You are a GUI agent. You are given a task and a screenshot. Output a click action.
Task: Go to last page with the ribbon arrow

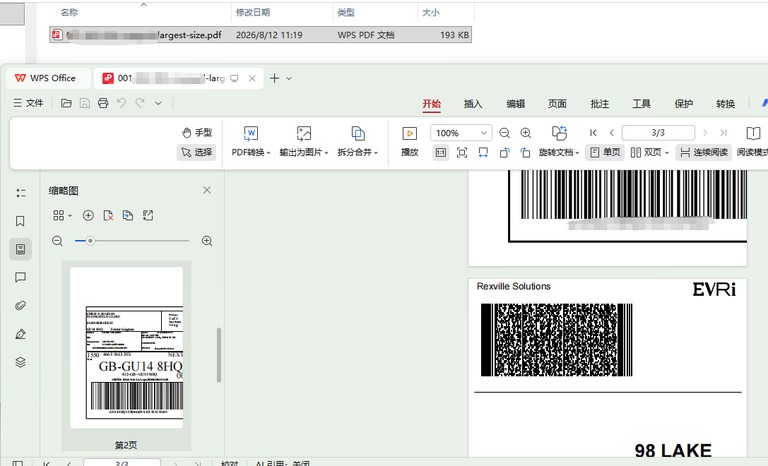[723, 133]
